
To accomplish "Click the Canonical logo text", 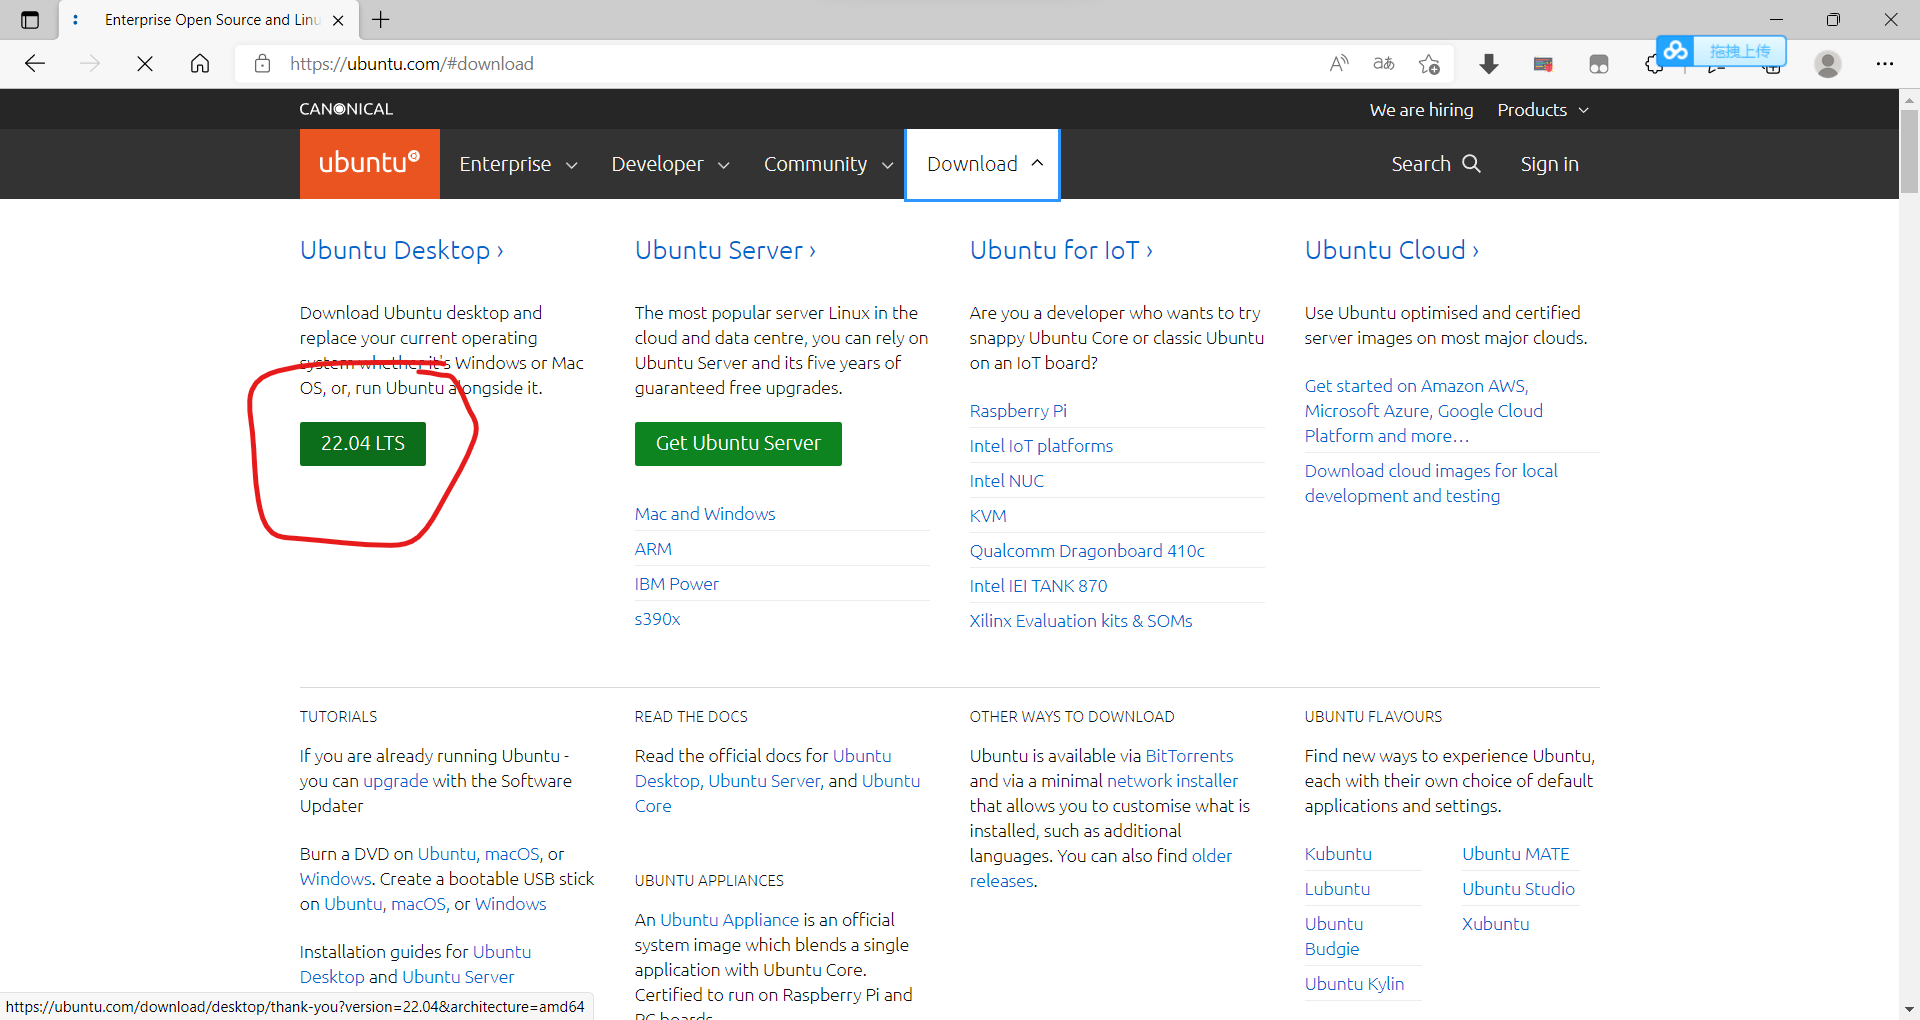I will click(x=346, y=109).
